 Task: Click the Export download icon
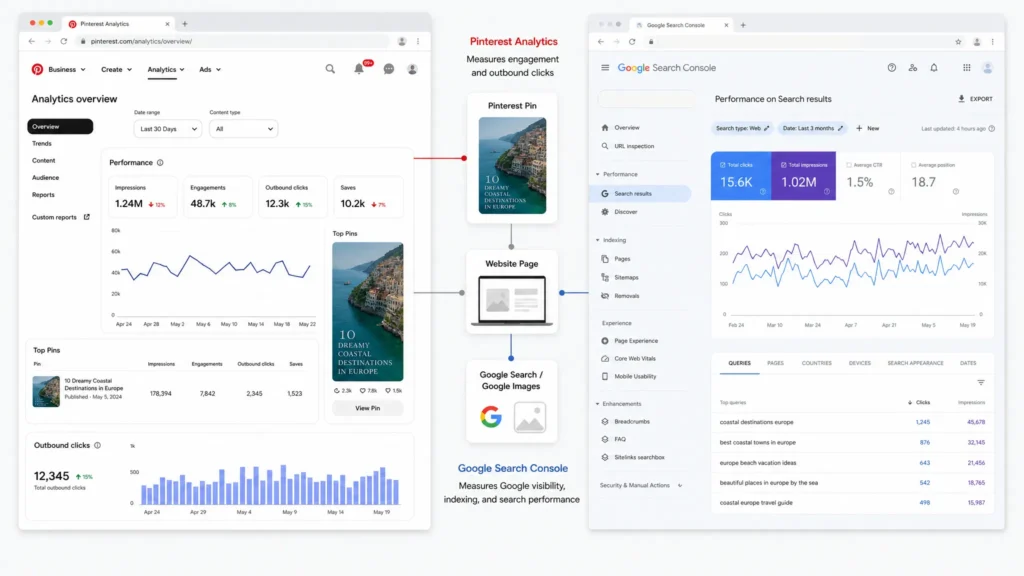tap(961, 99)
